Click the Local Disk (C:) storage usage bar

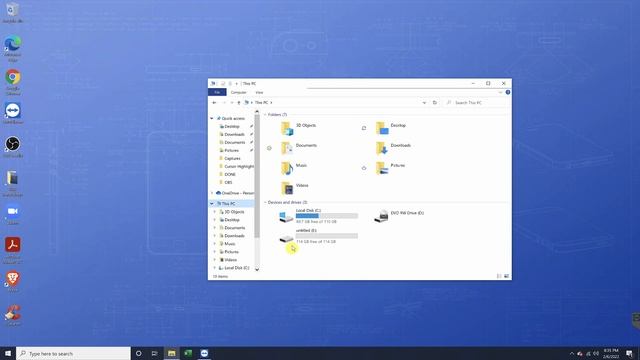click(x=327, y=216)
